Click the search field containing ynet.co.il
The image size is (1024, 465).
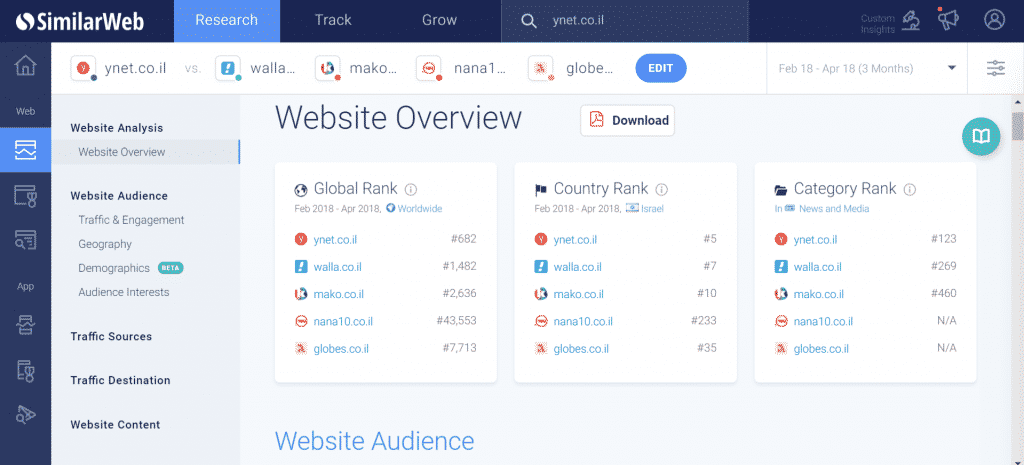tap(625, 21)
